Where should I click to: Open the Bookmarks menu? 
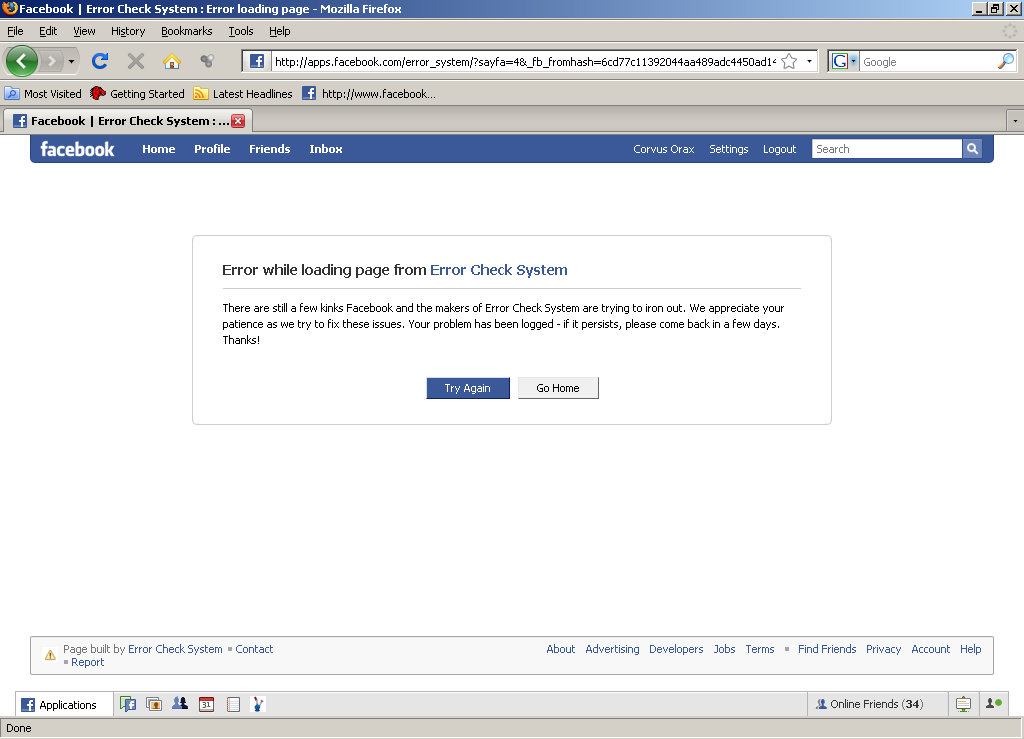point(186,31)
